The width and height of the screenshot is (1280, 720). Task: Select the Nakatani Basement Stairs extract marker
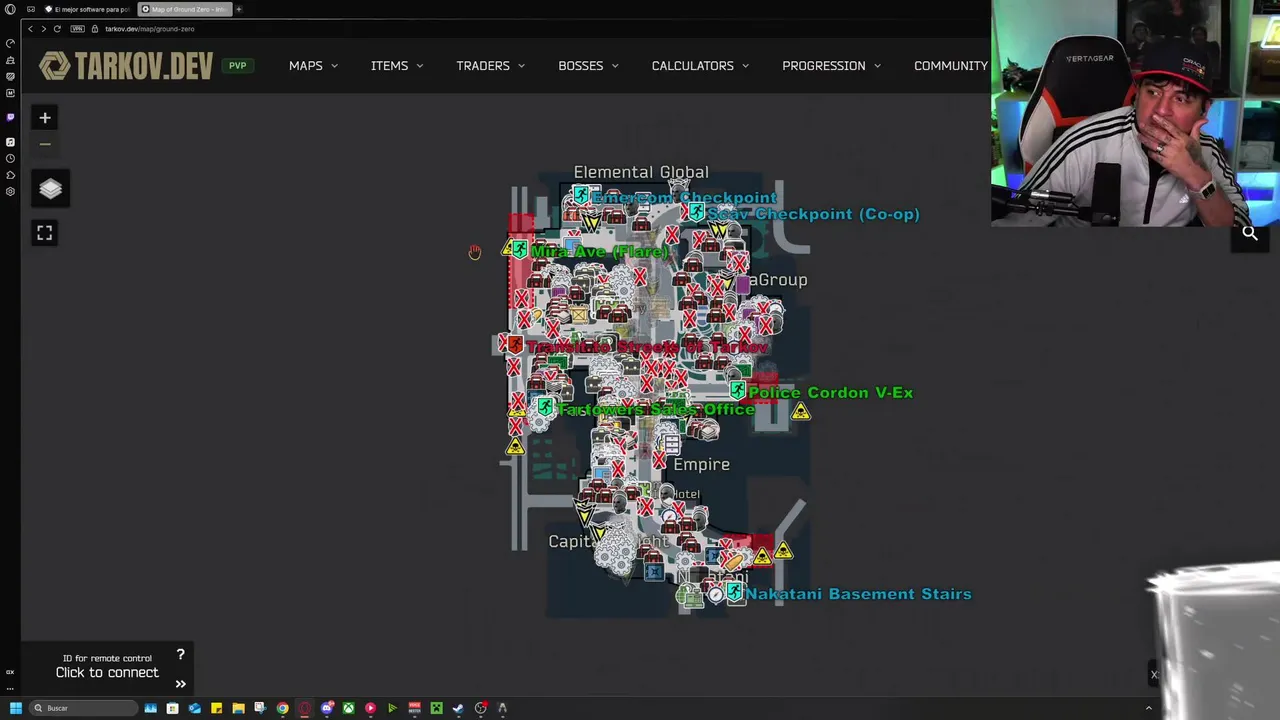735,593
